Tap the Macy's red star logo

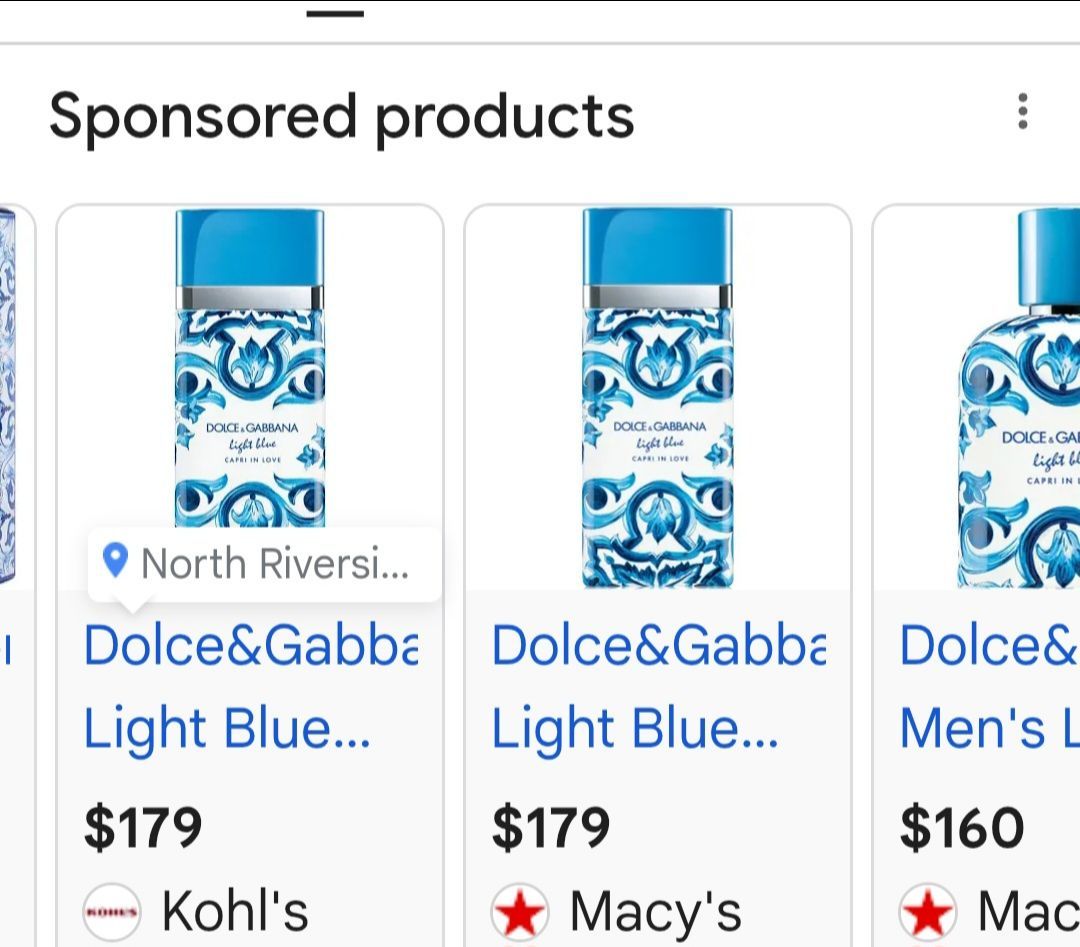520,912
